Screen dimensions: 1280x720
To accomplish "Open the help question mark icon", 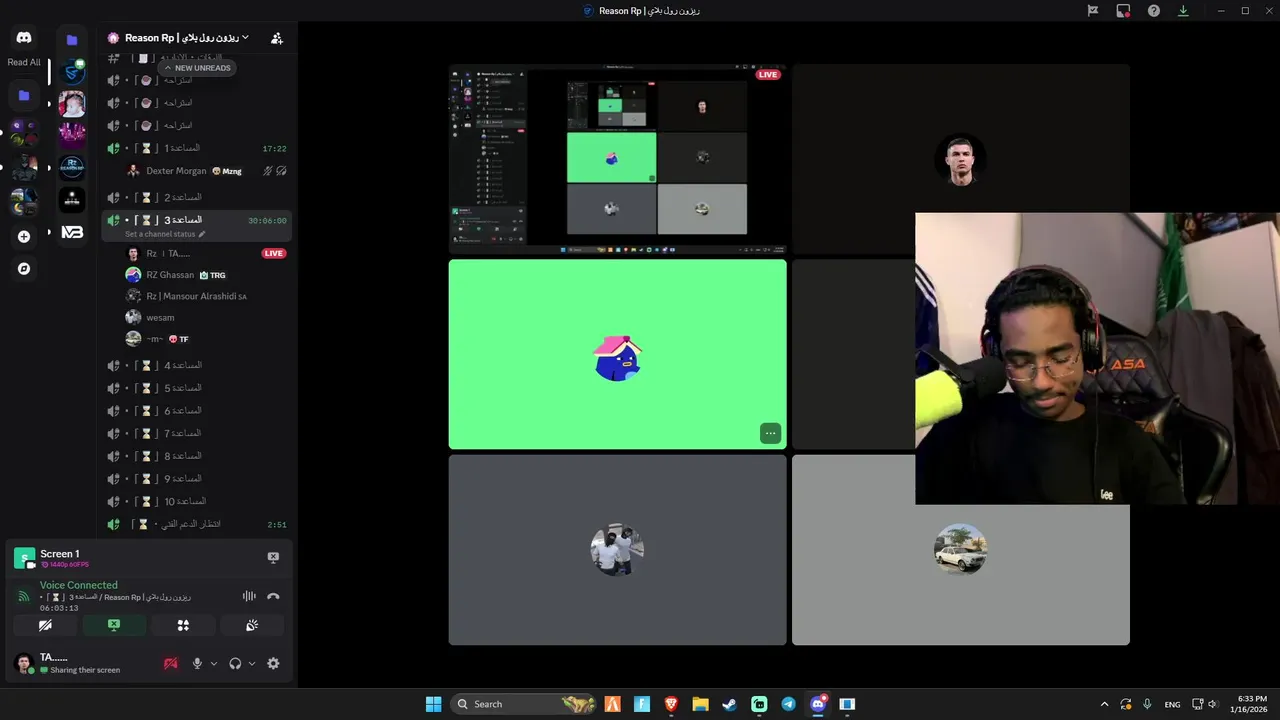I will [x=1154, y=11].
